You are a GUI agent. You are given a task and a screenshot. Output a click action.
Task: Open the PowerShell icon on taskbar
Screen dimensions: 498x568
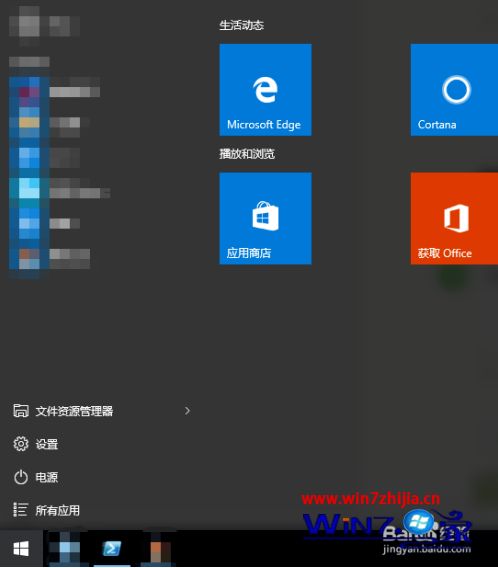click(x=112, y=548)
